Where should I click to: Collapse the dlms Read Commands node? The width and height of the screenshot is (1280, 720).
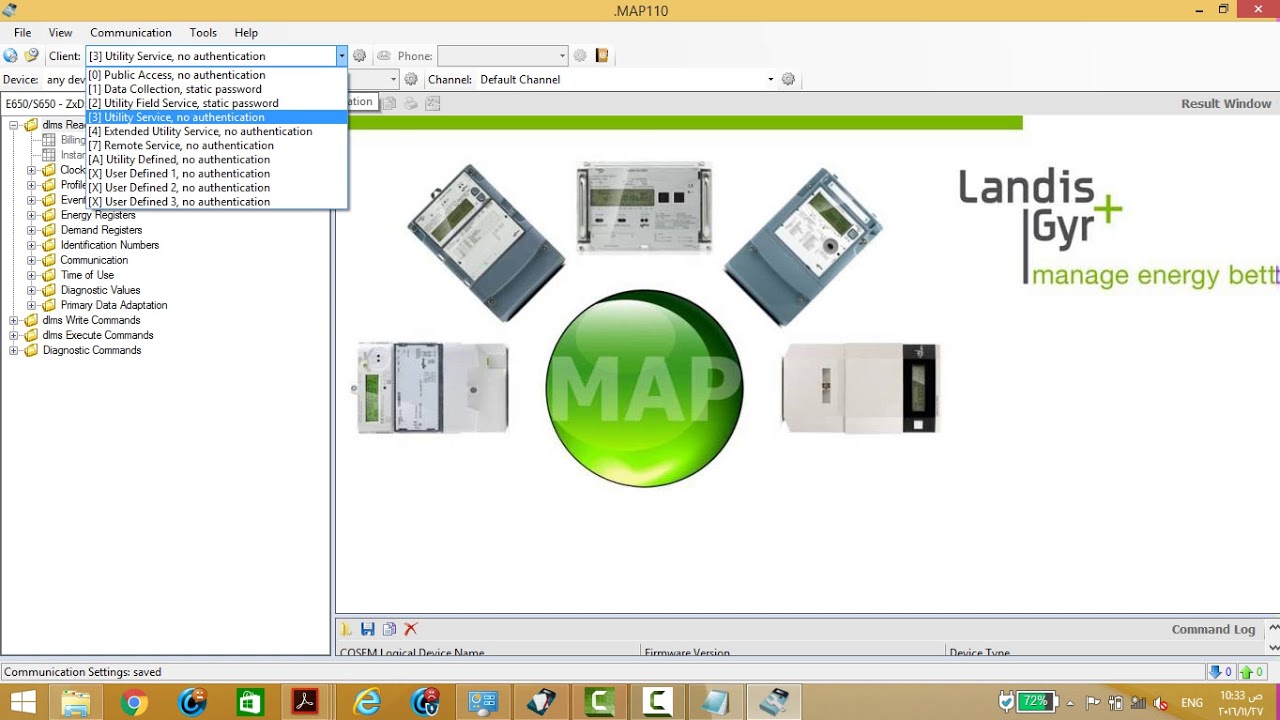14,125
